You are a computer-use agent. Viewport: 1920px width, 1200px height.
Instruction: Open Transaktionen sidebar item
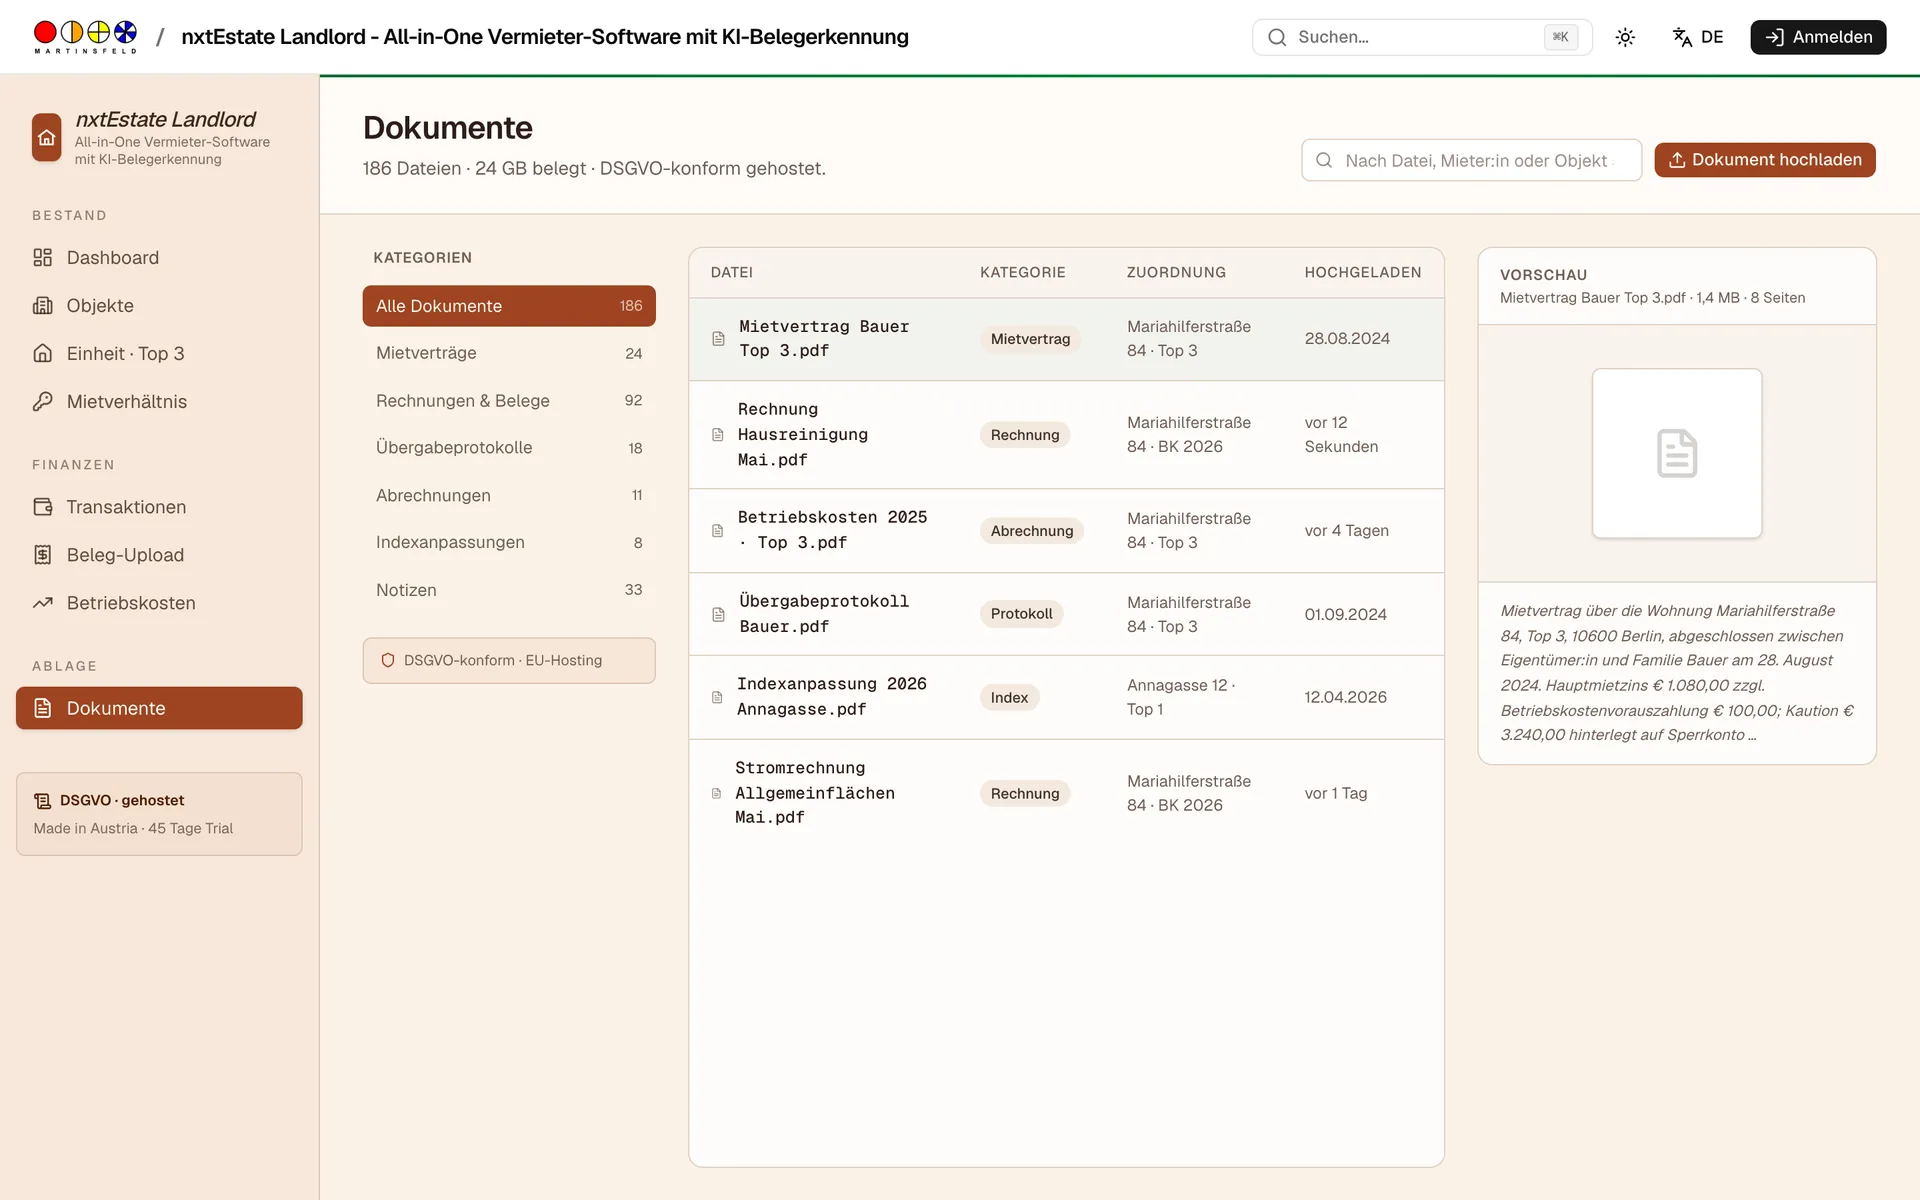click(159, 507)
